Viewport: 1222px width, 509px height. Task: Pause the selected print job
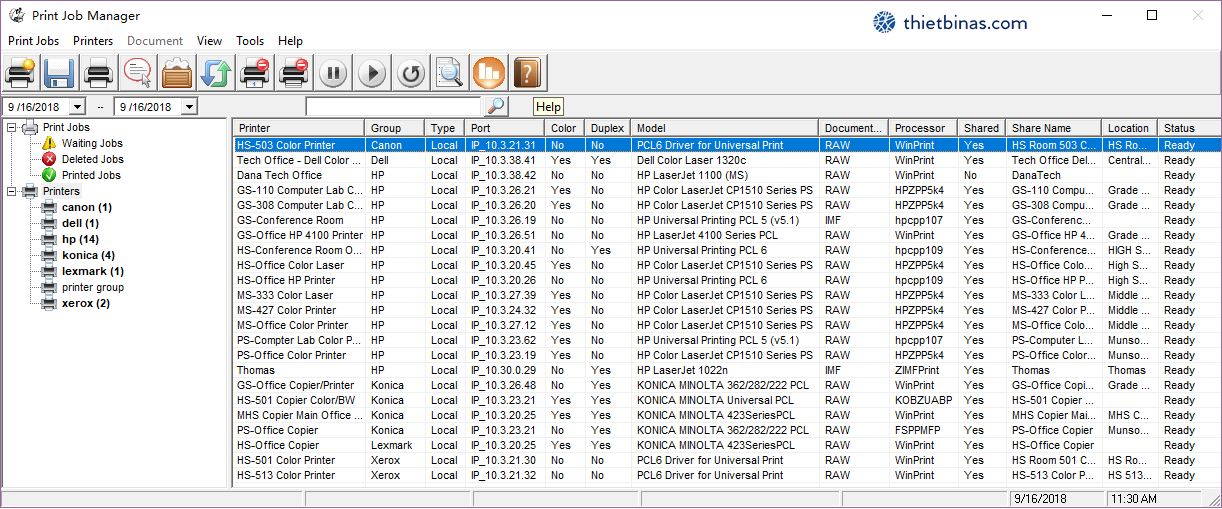tap(334, 73)
